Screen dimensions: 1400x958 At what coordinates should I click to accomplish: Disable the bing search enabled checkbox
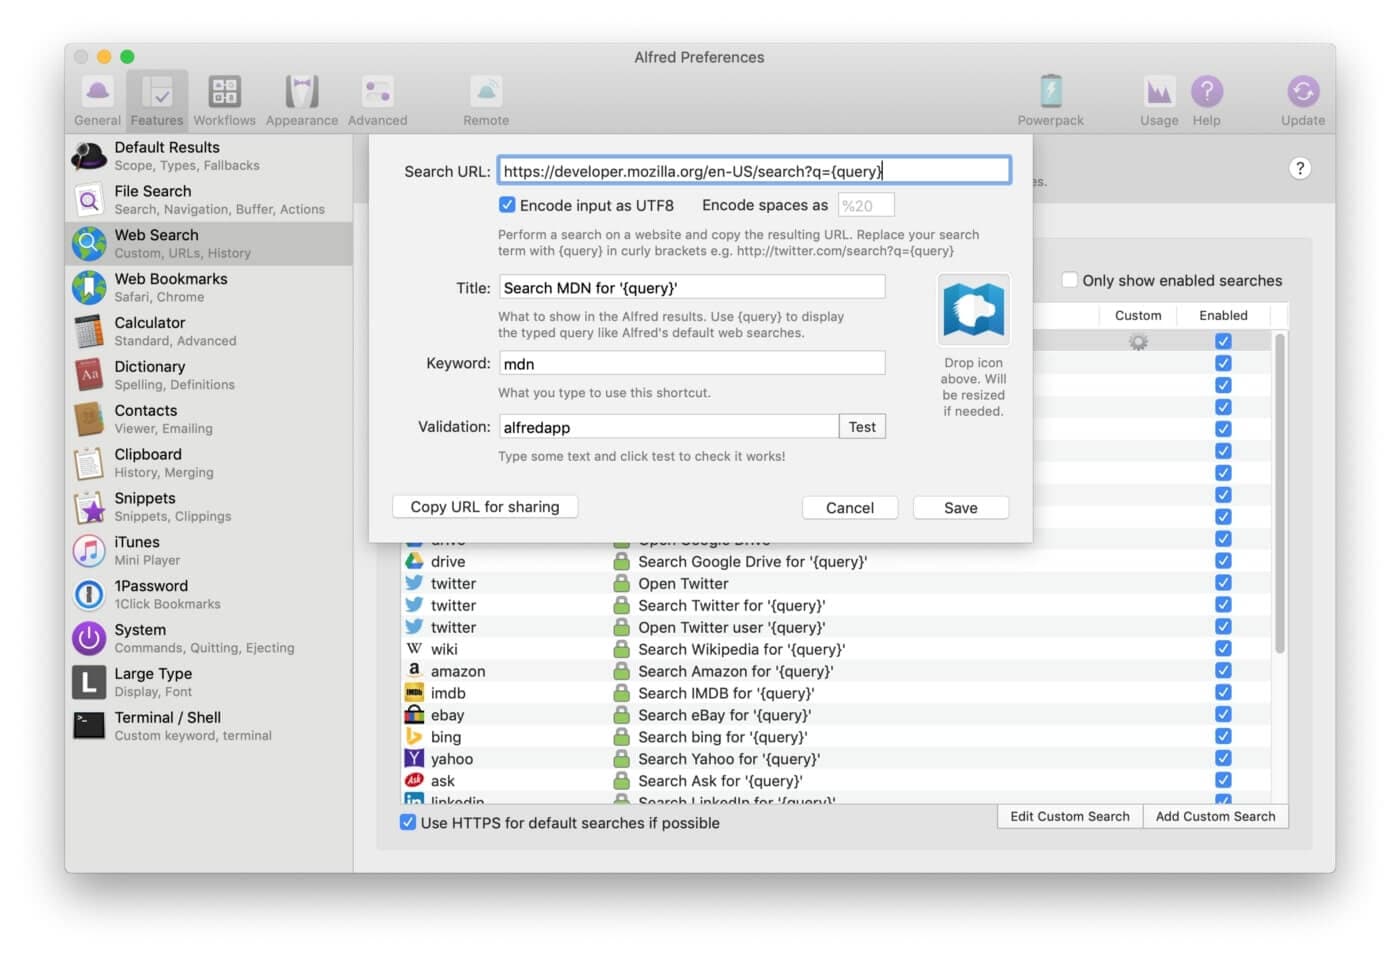point(1223,737)
